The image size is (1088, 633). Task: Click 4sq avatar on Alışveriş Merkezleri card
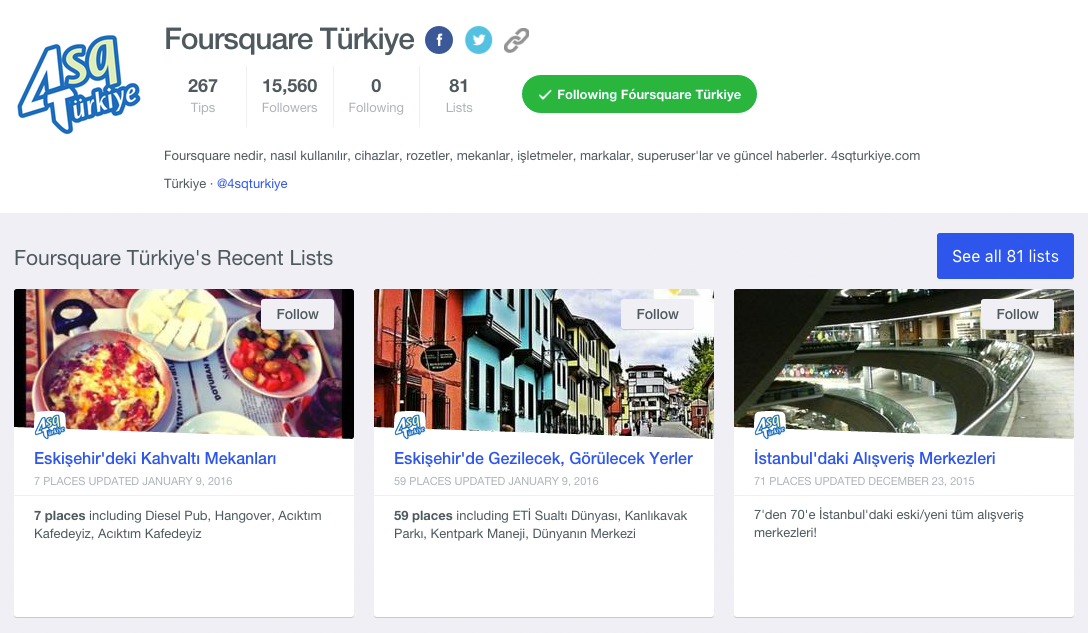(x=770, y=425)
